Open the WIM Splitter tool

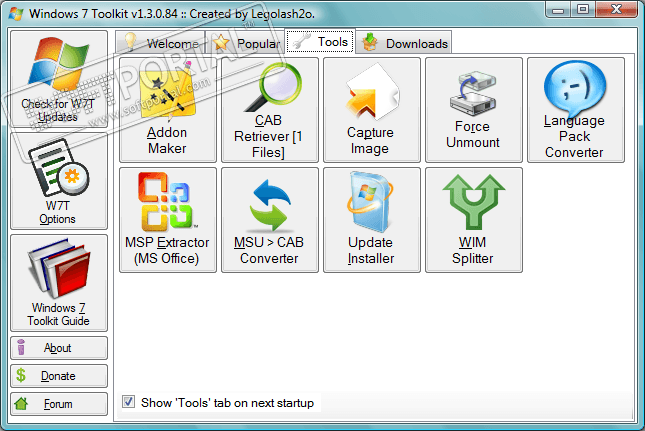click(x=474, y=220)
